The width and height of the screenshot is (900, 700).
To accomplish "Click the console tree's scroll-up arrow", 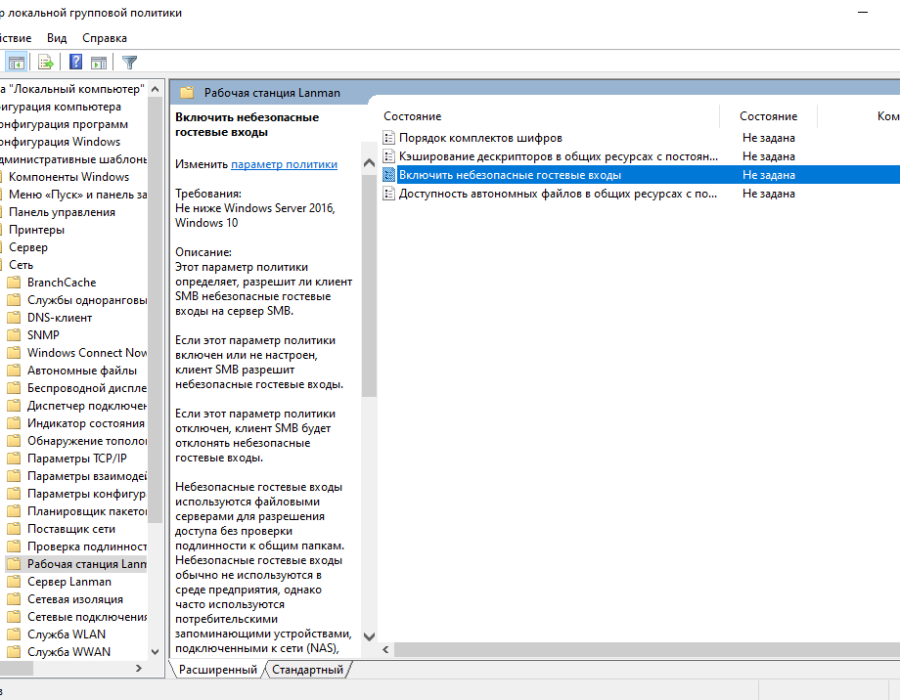I will [x=155, y=89].
